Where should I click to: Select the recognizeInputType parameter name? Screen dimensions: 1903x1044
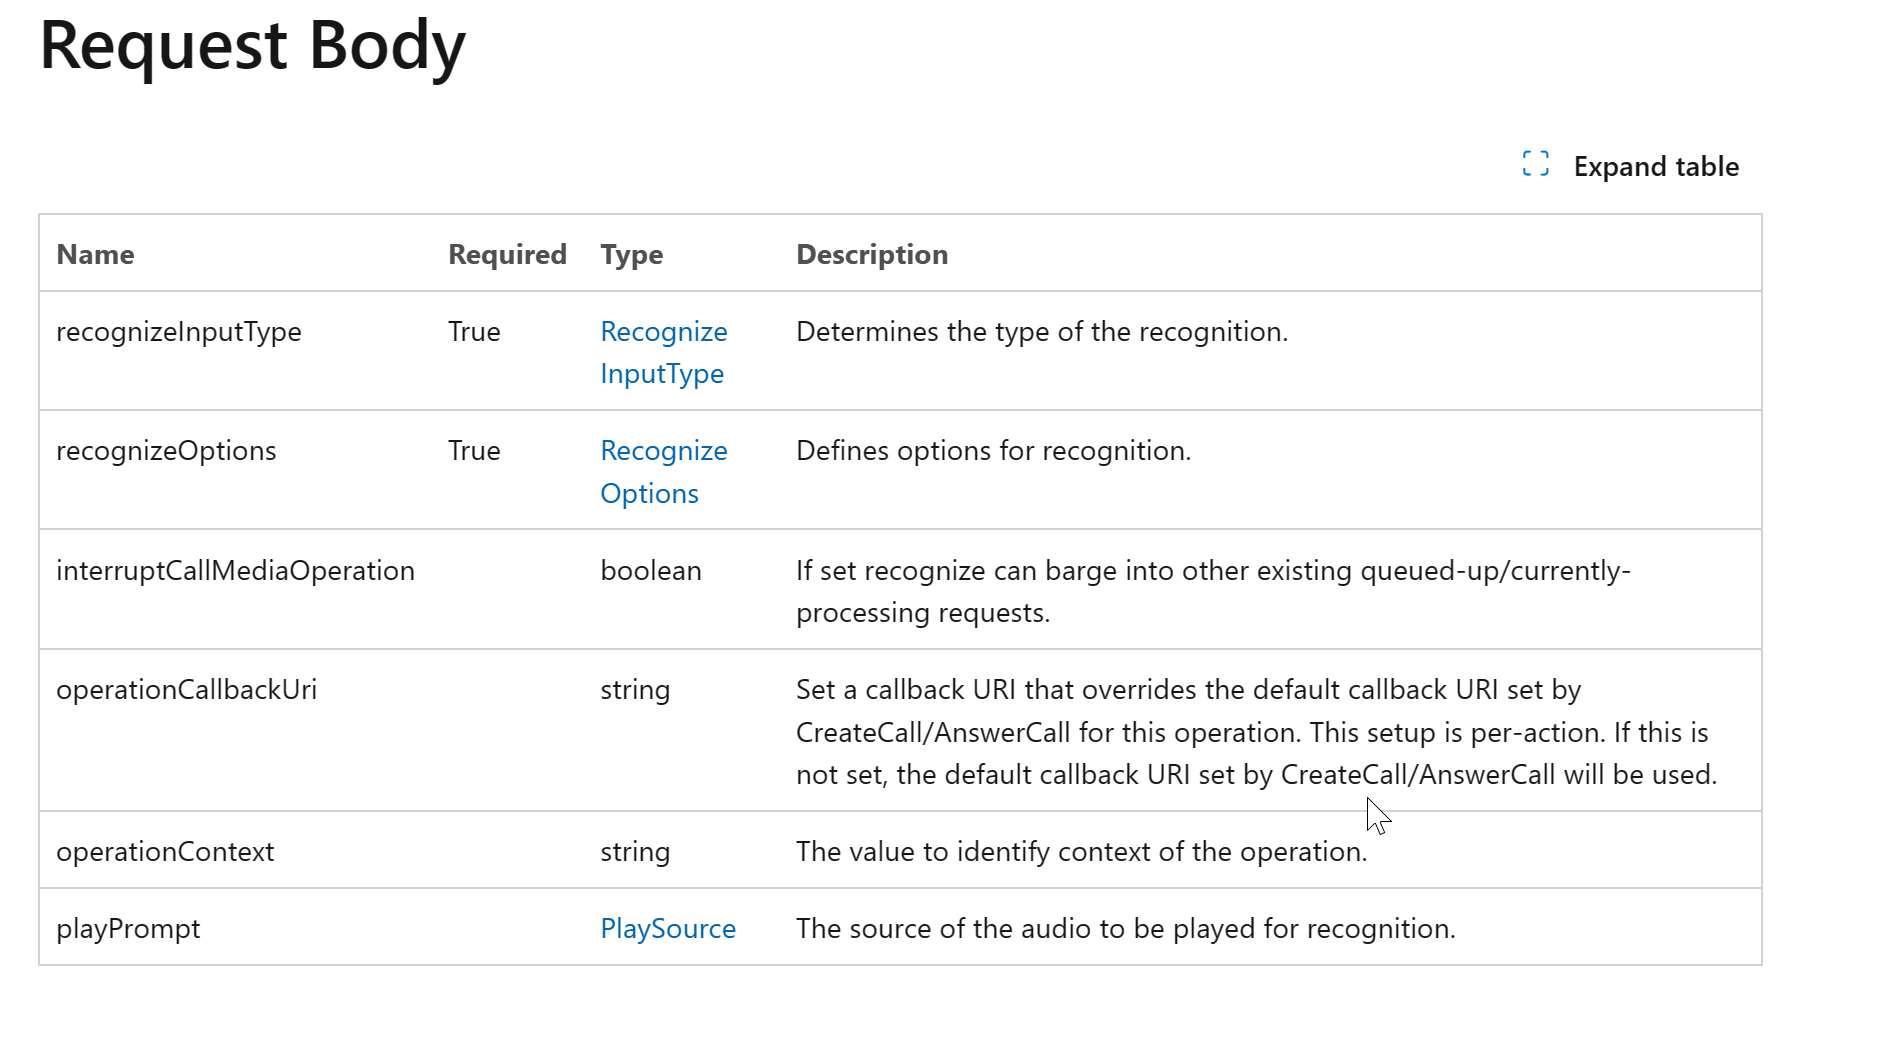pos(179,332)
